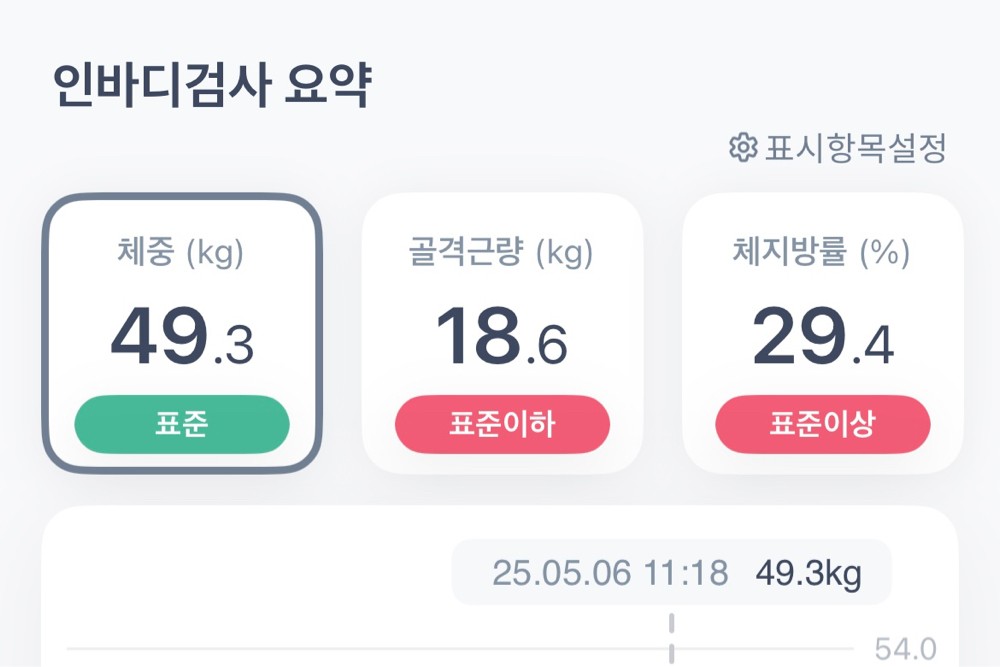Click the chart tooltip showing 25.05.06 11:18
1001x667 pixels.
coord(610,574)
